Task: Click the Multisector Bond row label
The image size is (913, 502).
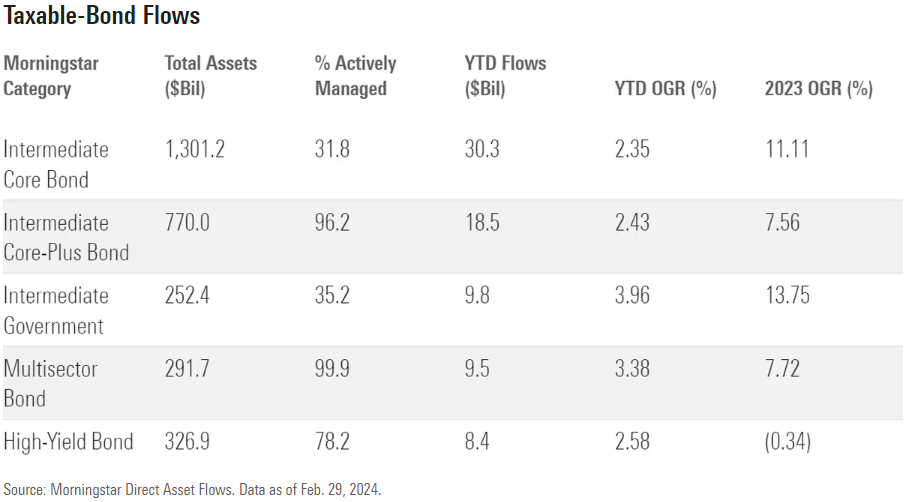Action: [51, 383]
